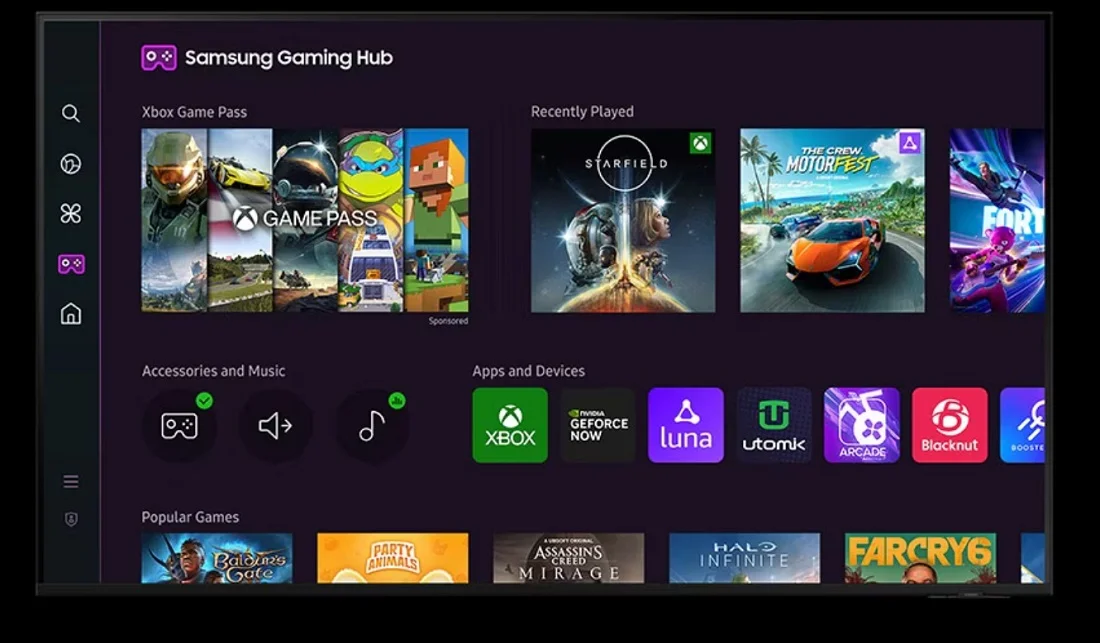
Task: Open the Search icon in the sidebar
Action: [x=71, y=113]
